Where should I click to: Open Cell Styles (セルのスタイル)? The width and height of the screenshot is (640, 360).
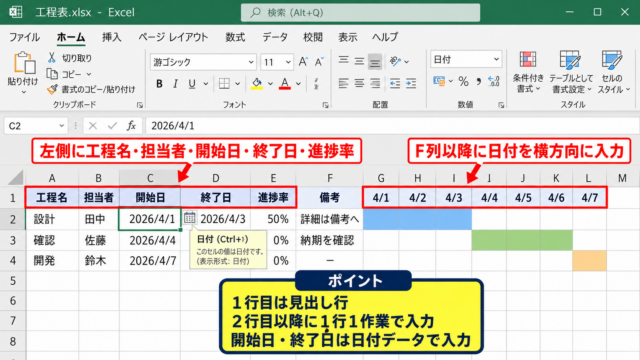click(613, 72)
